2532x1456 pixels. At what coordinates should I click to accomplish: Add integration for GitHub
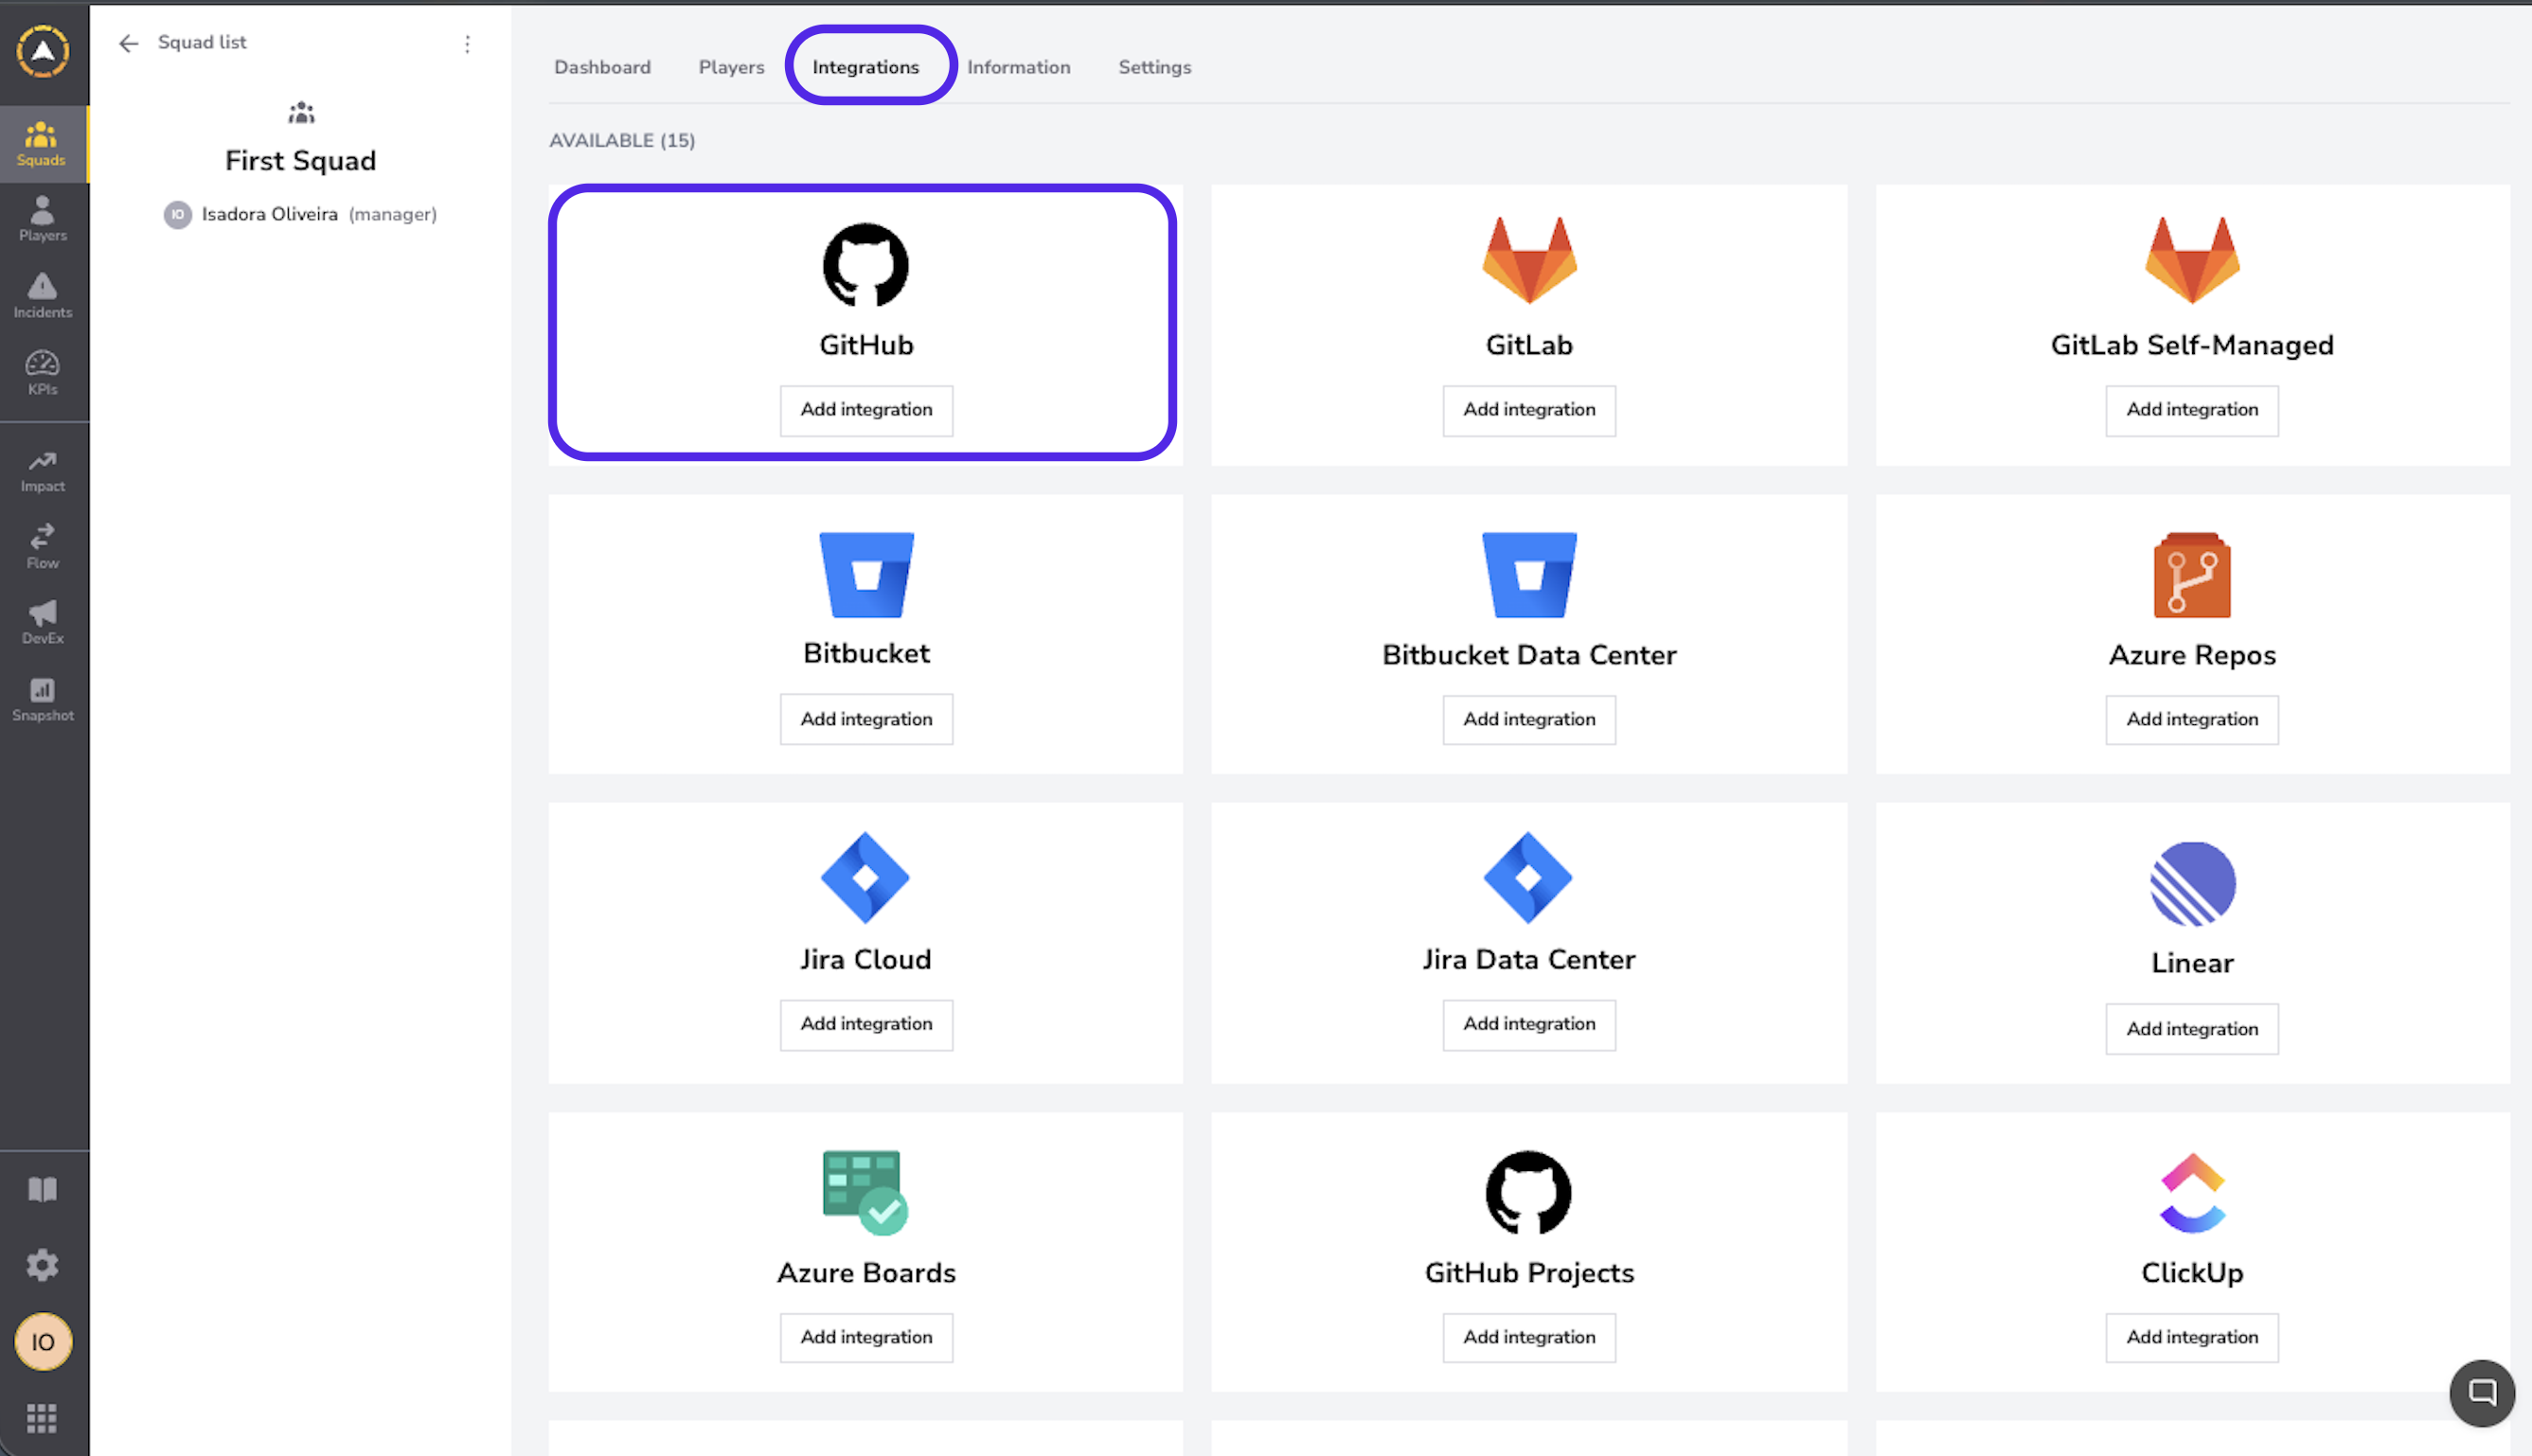point(866,410)
